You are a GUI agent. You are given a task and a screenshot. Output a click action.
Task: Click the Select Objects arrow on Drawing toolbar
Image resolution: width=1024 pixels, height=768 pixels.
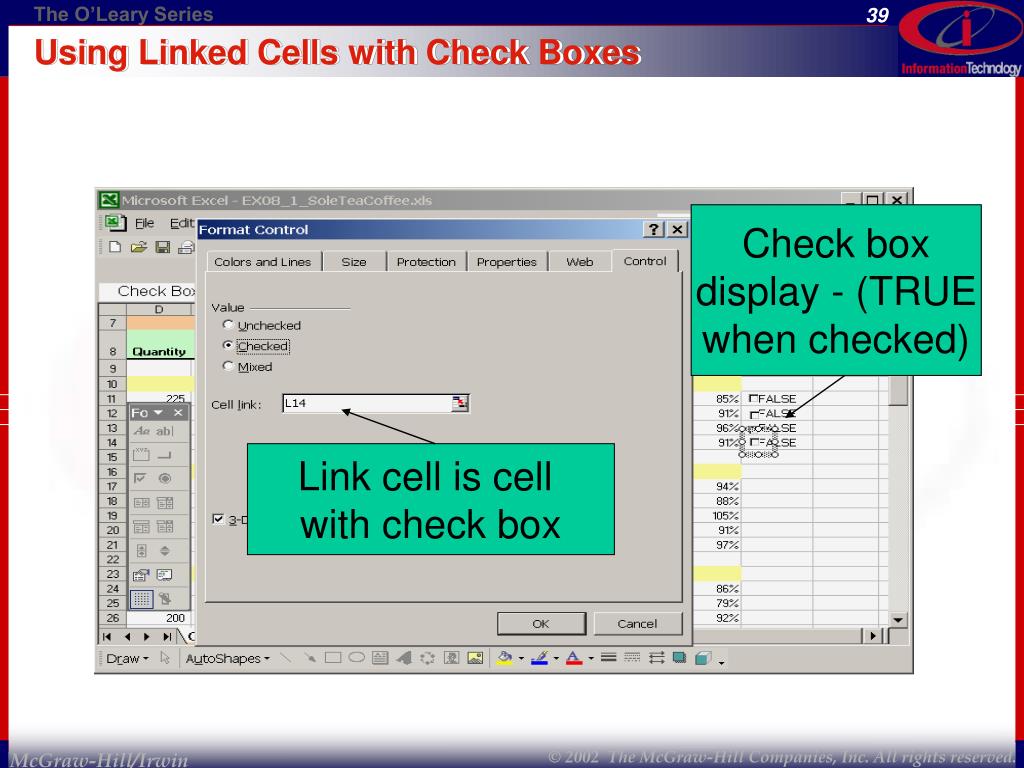tap(165, 658)
